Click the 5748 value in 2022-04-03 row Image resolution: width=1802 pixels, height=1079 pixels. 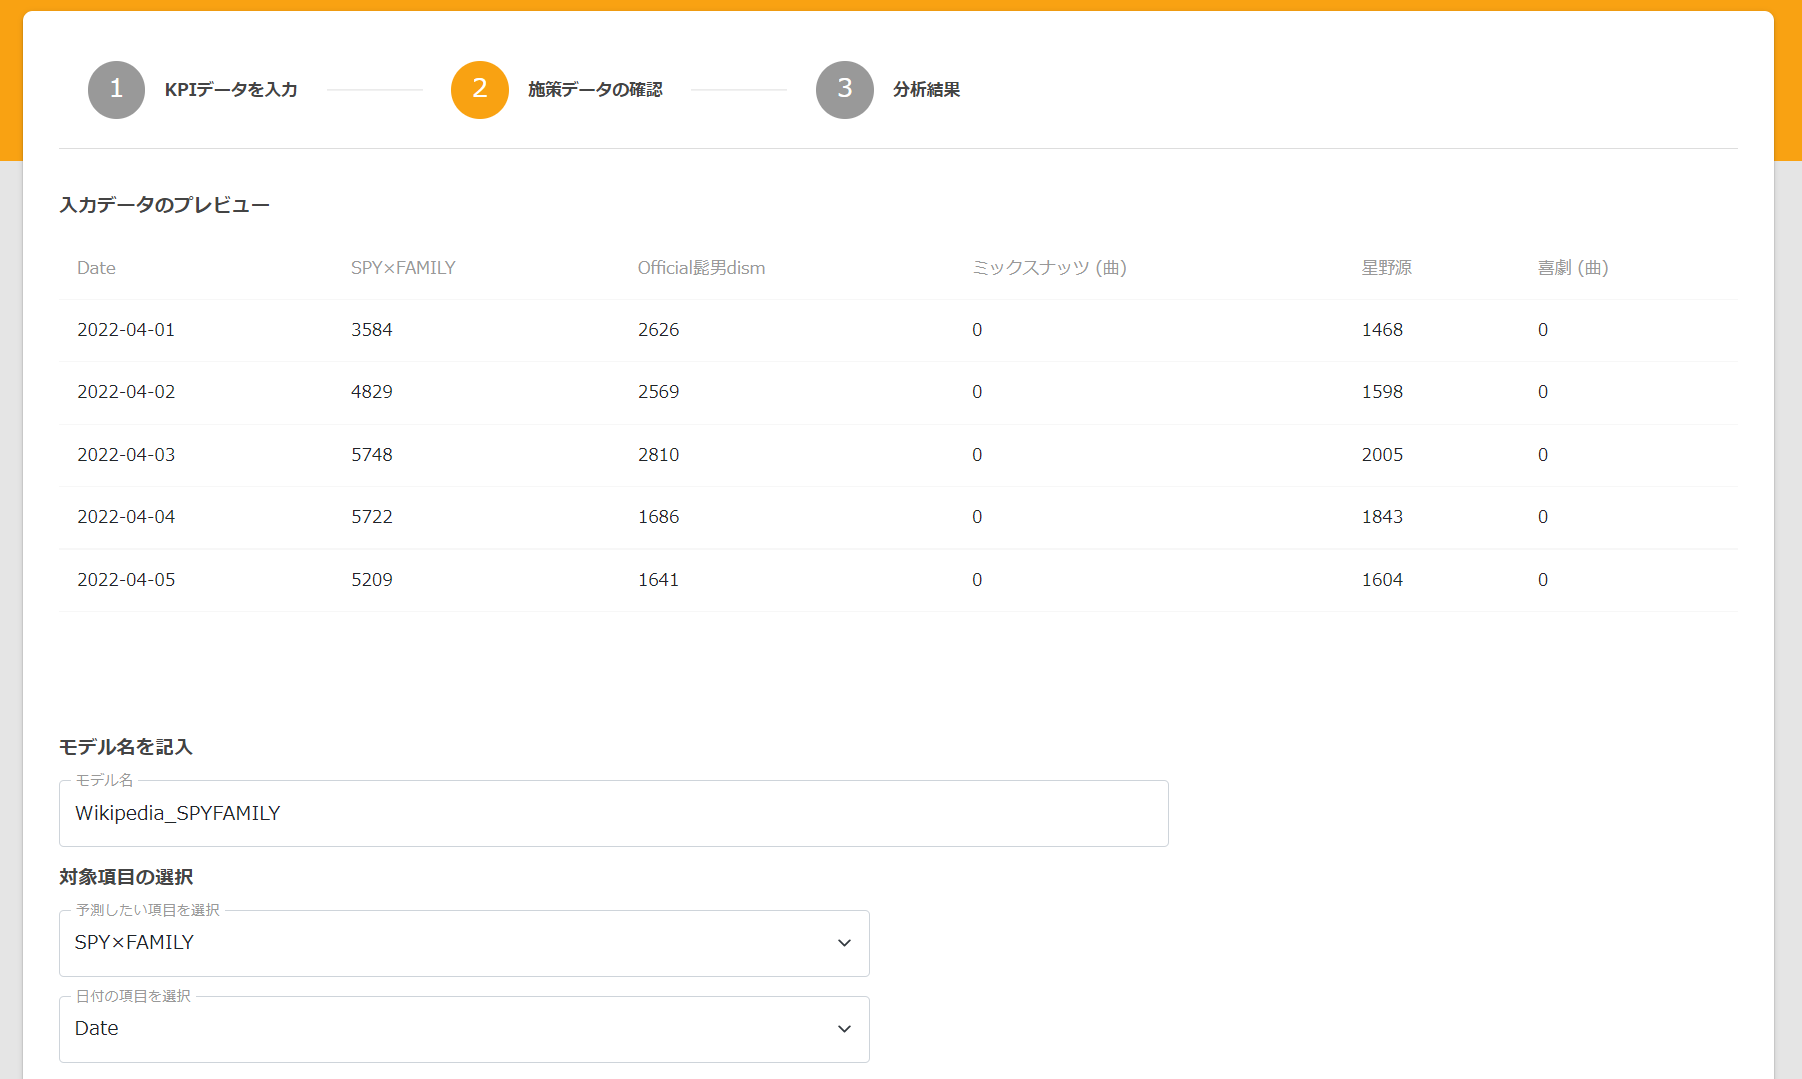click(x=372, y=455)
